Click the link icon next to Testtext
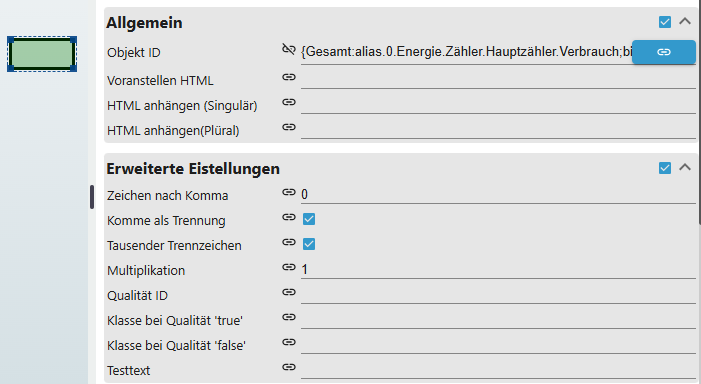Viewport: 701px width, 384px height. (289, 367)
